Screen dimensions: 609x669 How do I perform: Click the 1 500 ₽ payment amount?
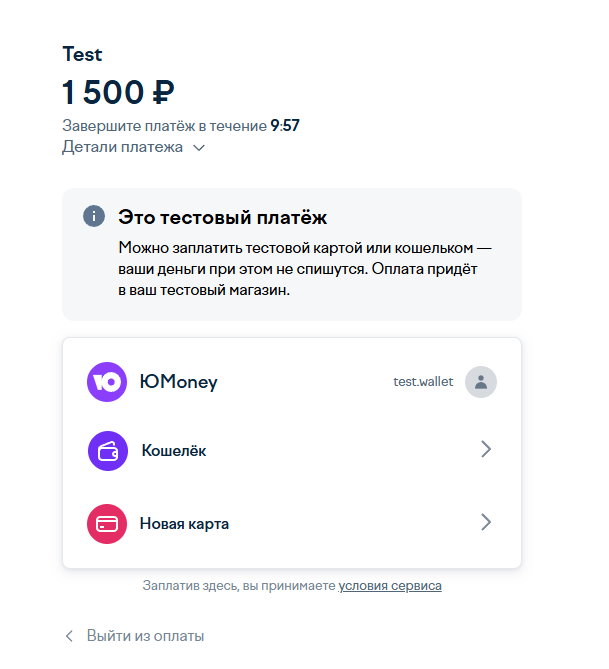click(x=118, y=93)
